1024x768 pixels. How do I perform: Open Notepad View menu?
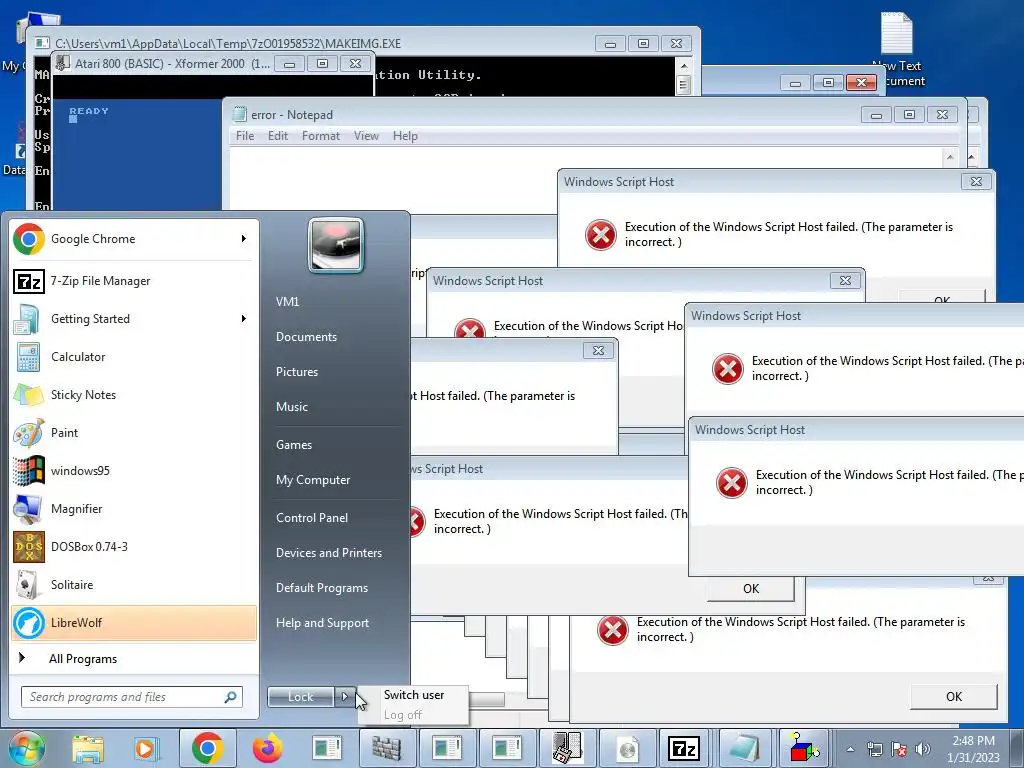click(x=366, y=136)
